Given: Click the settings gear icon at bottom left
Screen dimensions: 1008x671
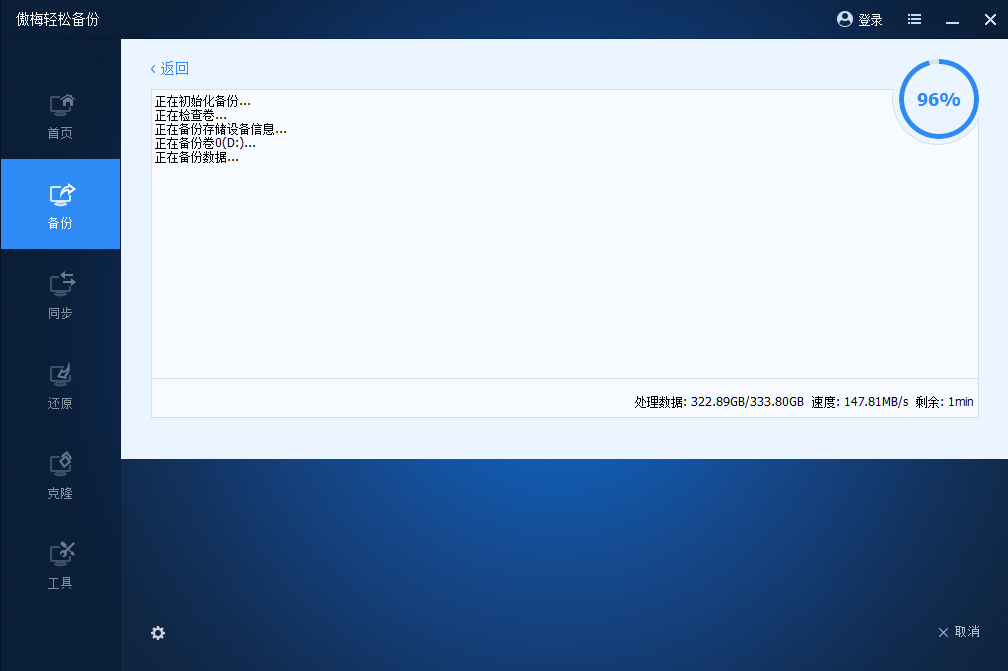Looking at the screenshot, I should [158, 633].
